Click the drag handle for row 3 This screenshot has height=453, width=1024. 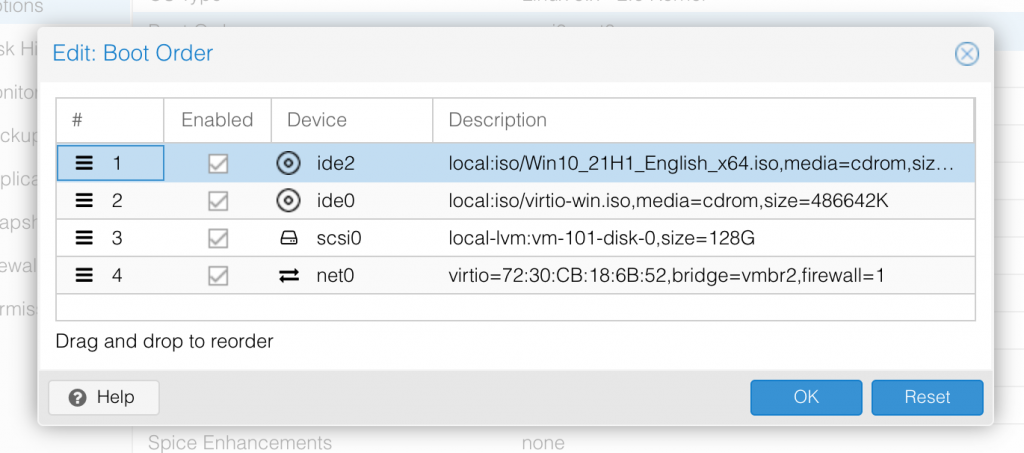85,238
